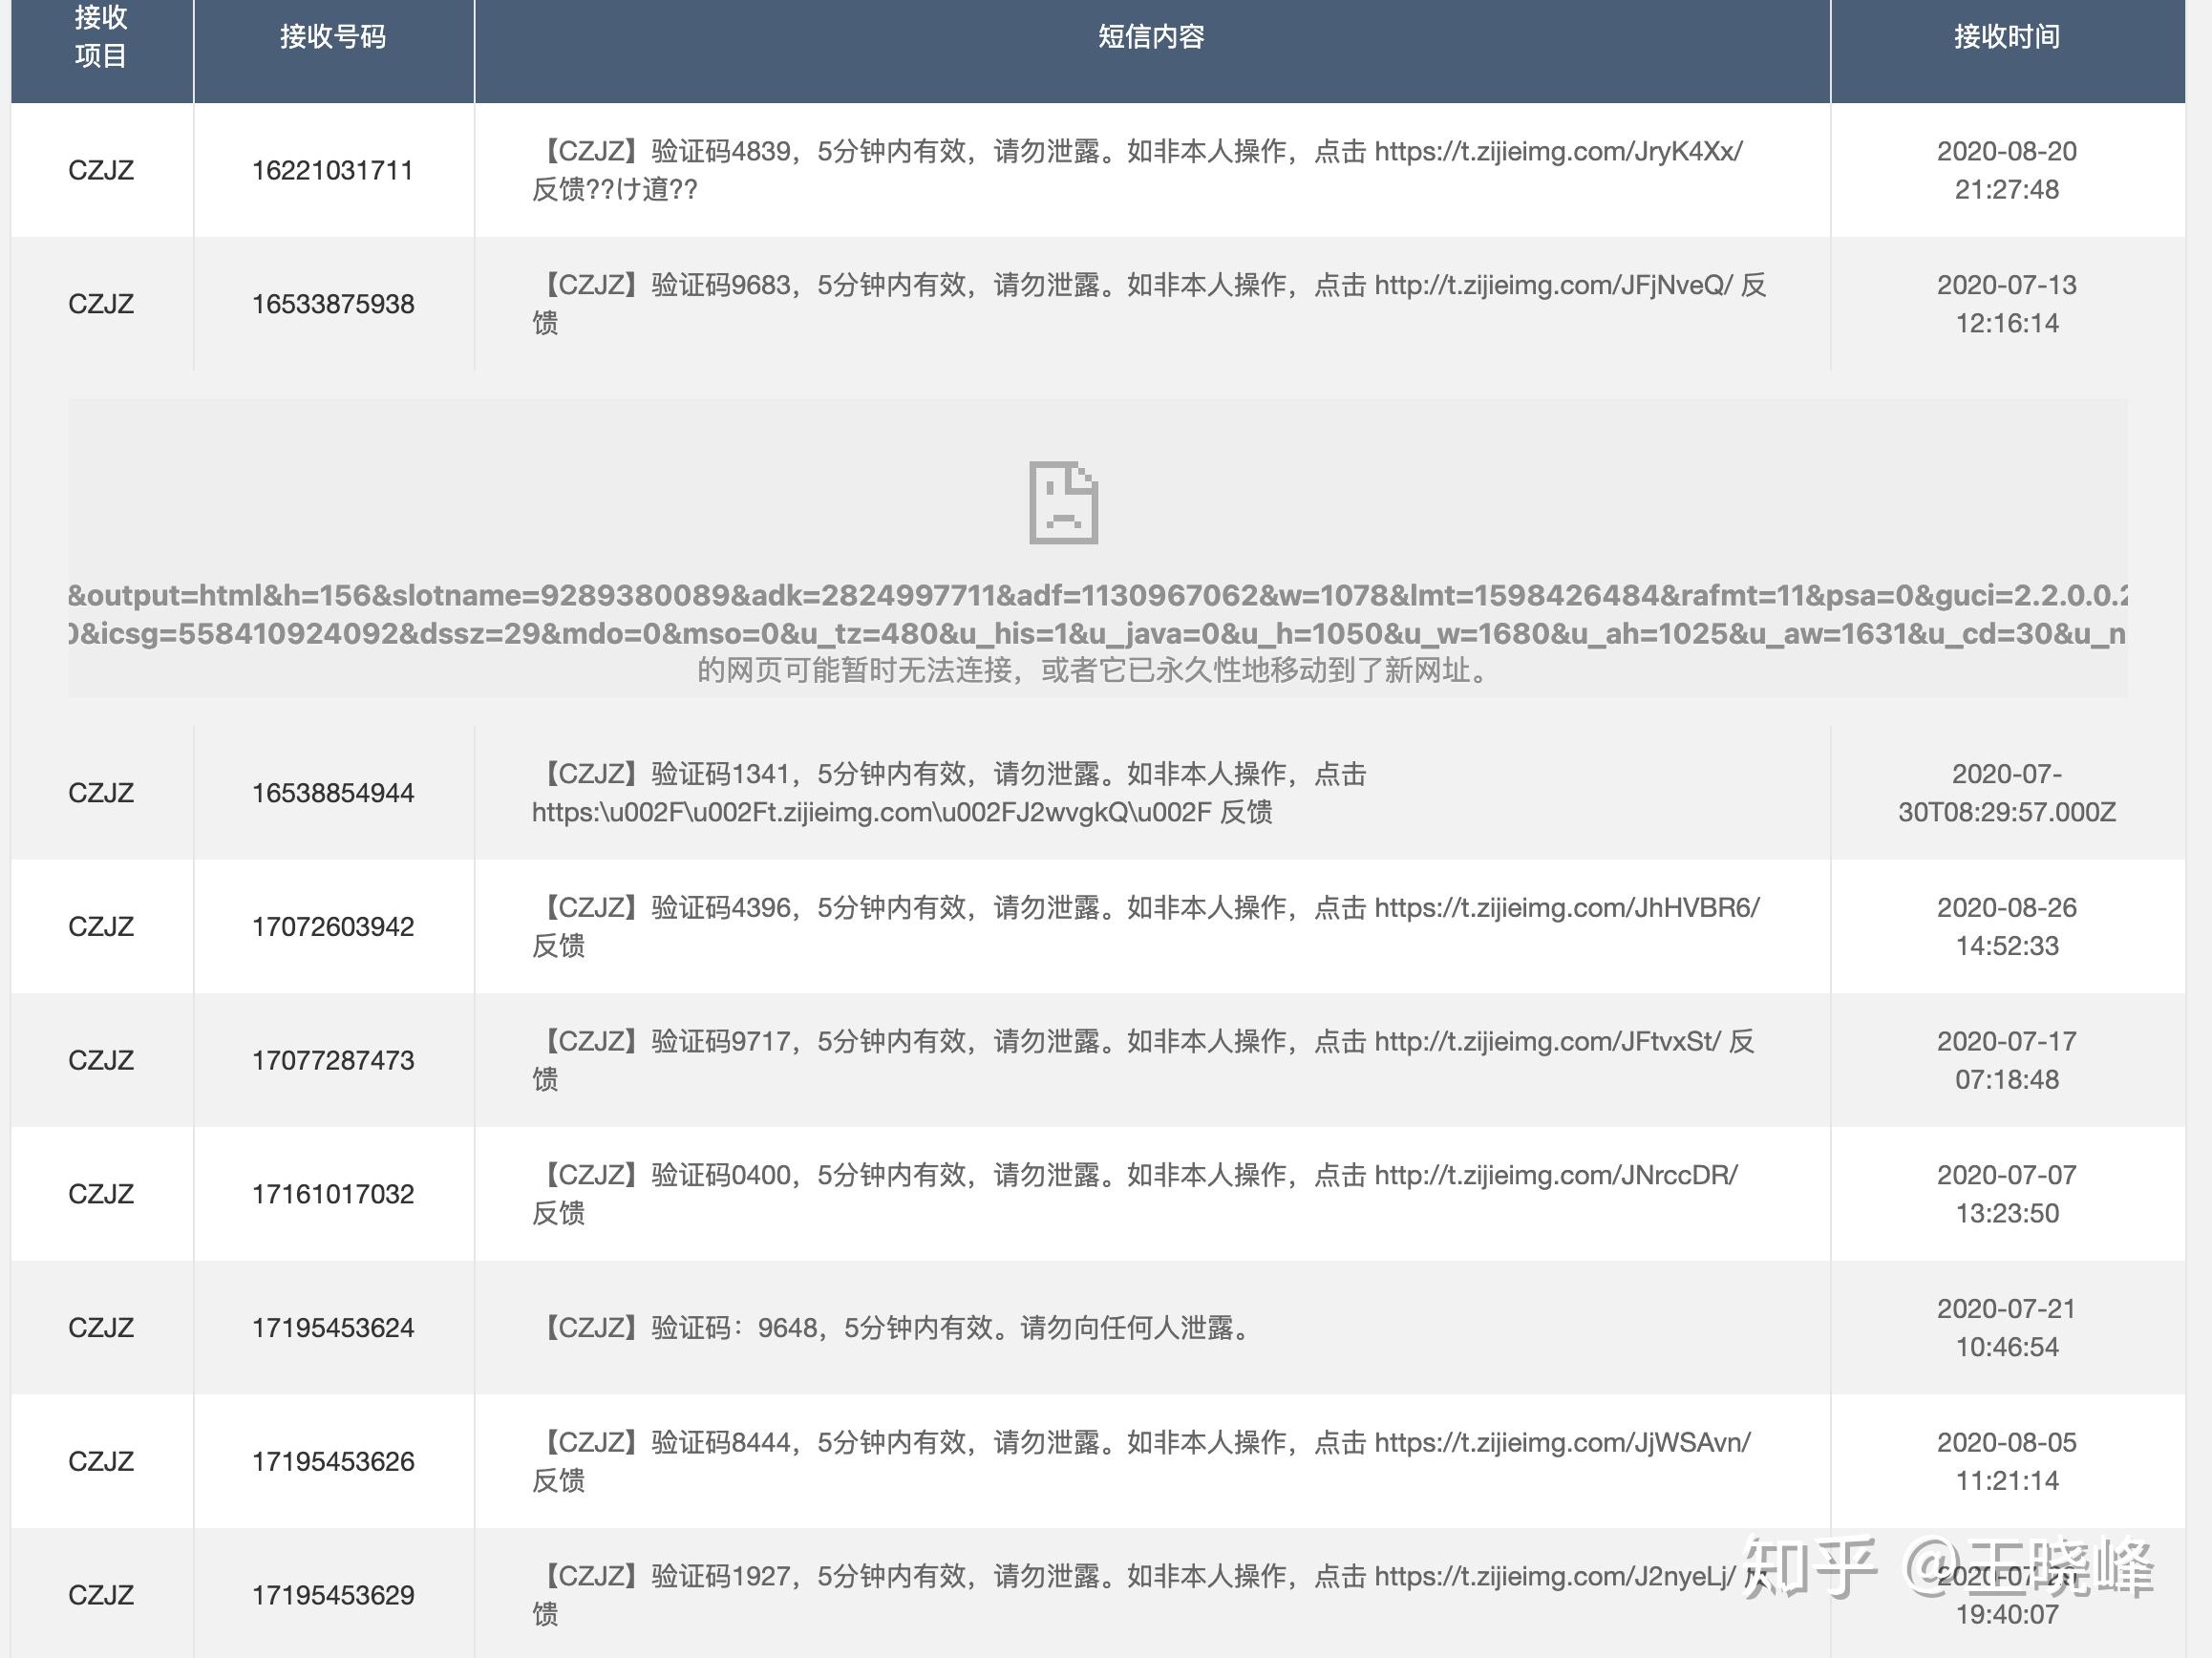2212x1658 pixels.
Task: Select phone number 16221031711
Action: (x=333, y=170)
